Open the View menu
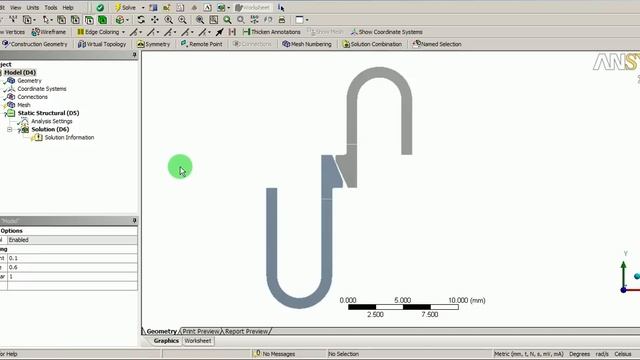The width and height of the screenshot is (640, 360). [x=16, y=7]
